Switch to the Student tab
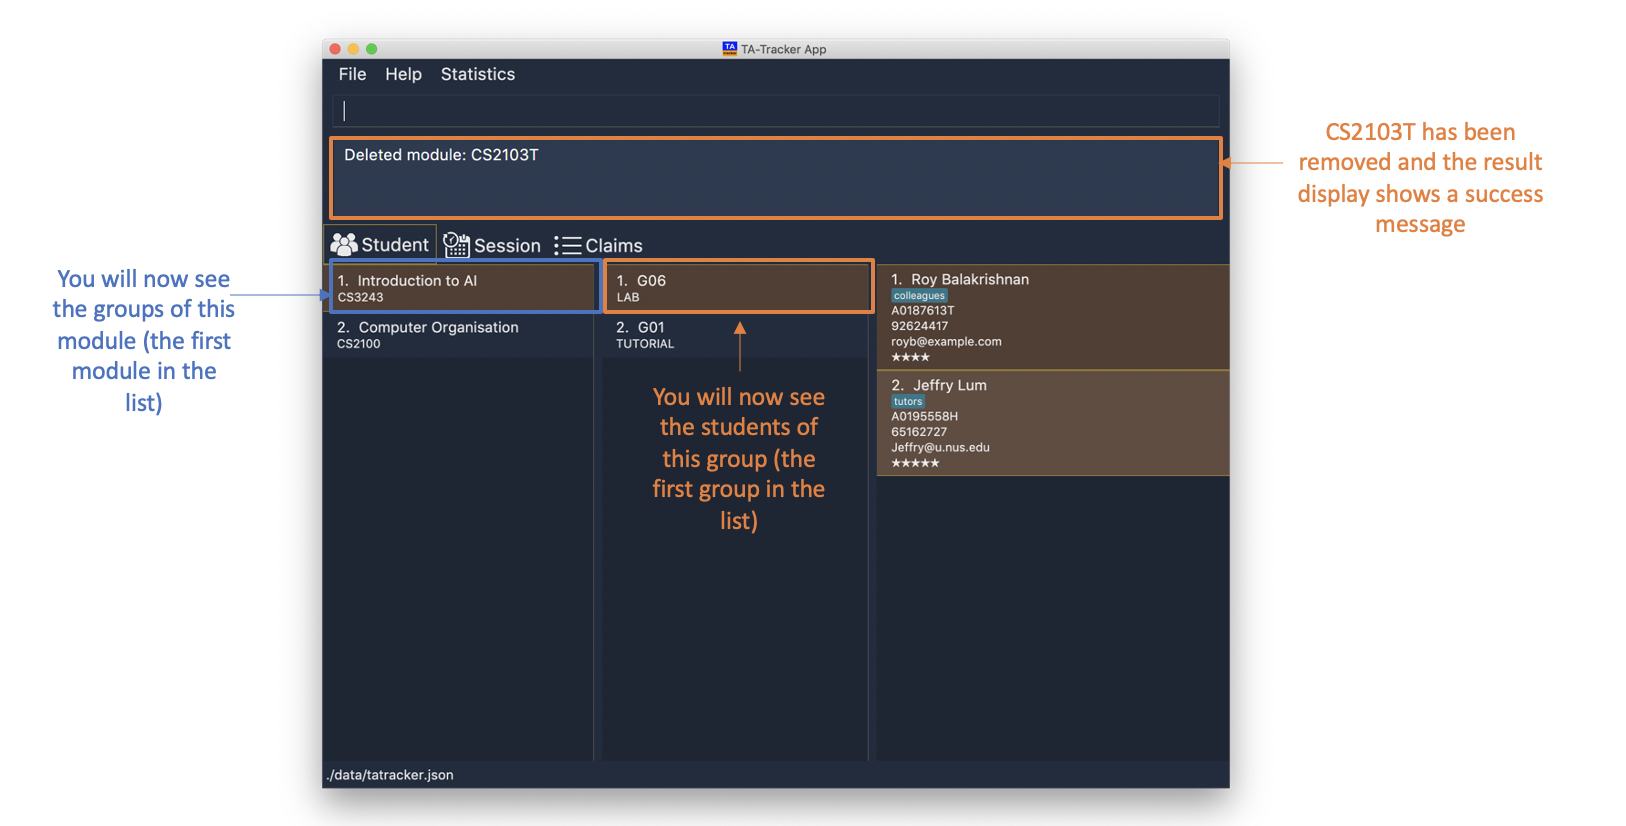This screenshot has width=1626, height=826. (381, 244)
